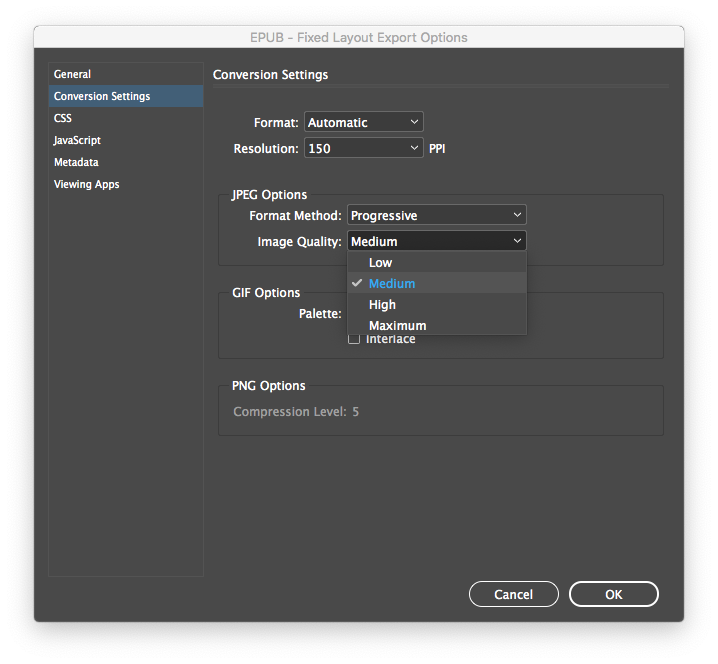Pick the checked Medium option in the list
The image size is (718, 664).
point(391,284)
